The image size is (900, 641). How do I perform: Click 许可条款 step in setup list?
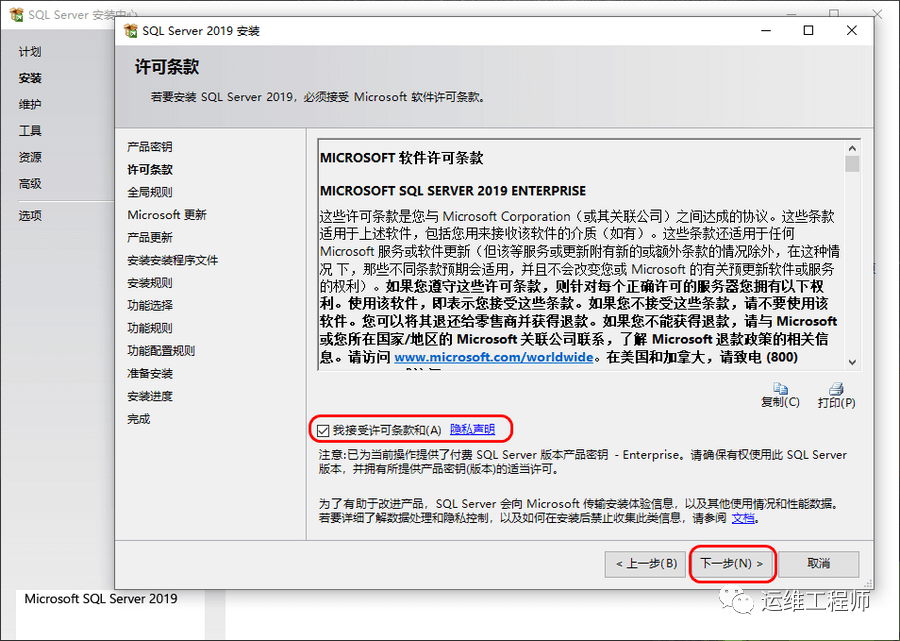(150, 169)
